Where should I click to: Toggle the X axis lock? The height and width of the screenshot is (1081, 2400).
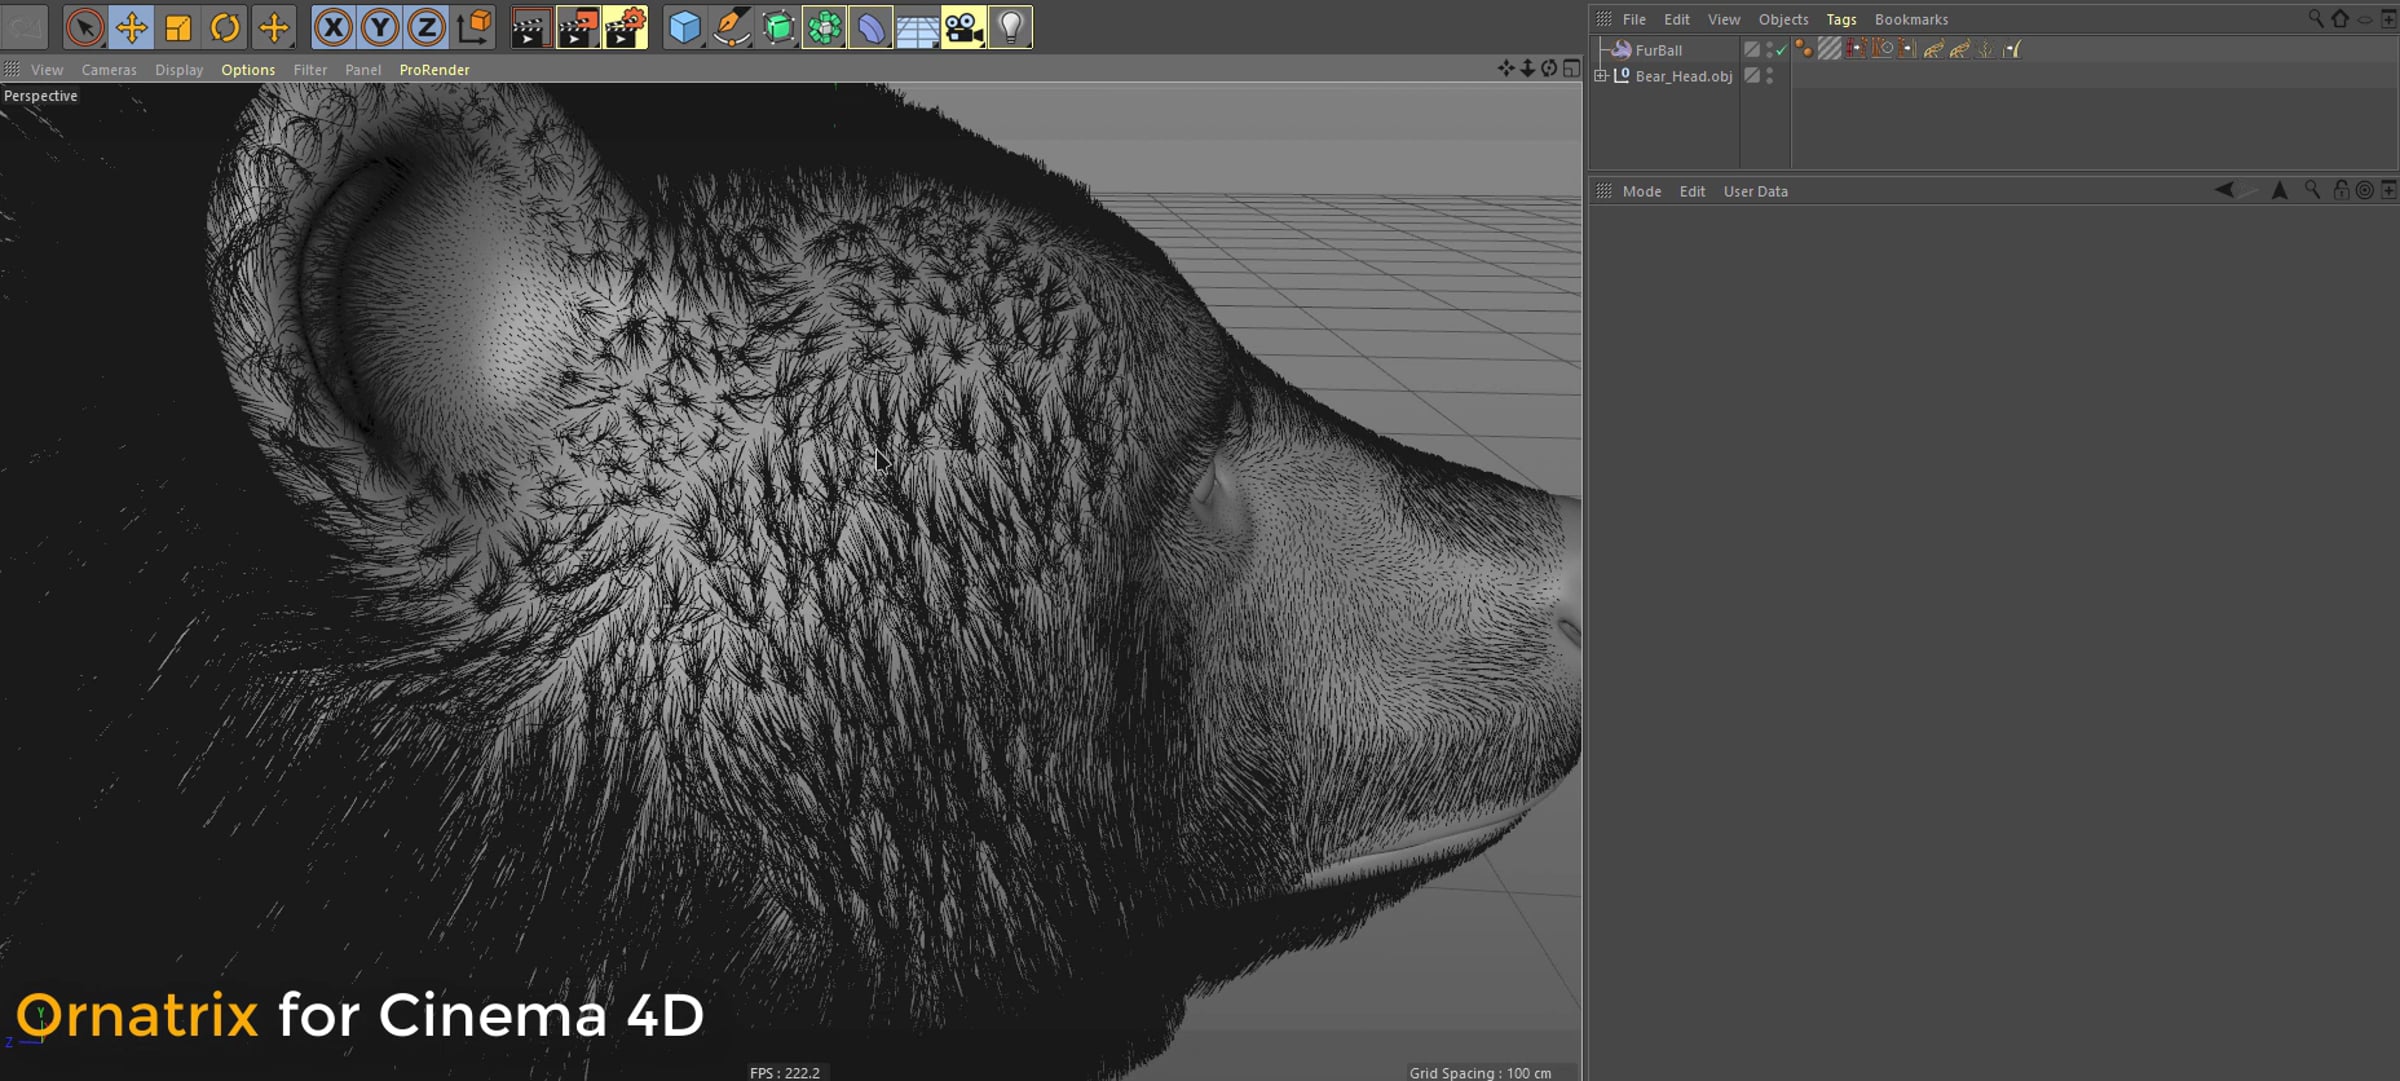tap(334, 27)
